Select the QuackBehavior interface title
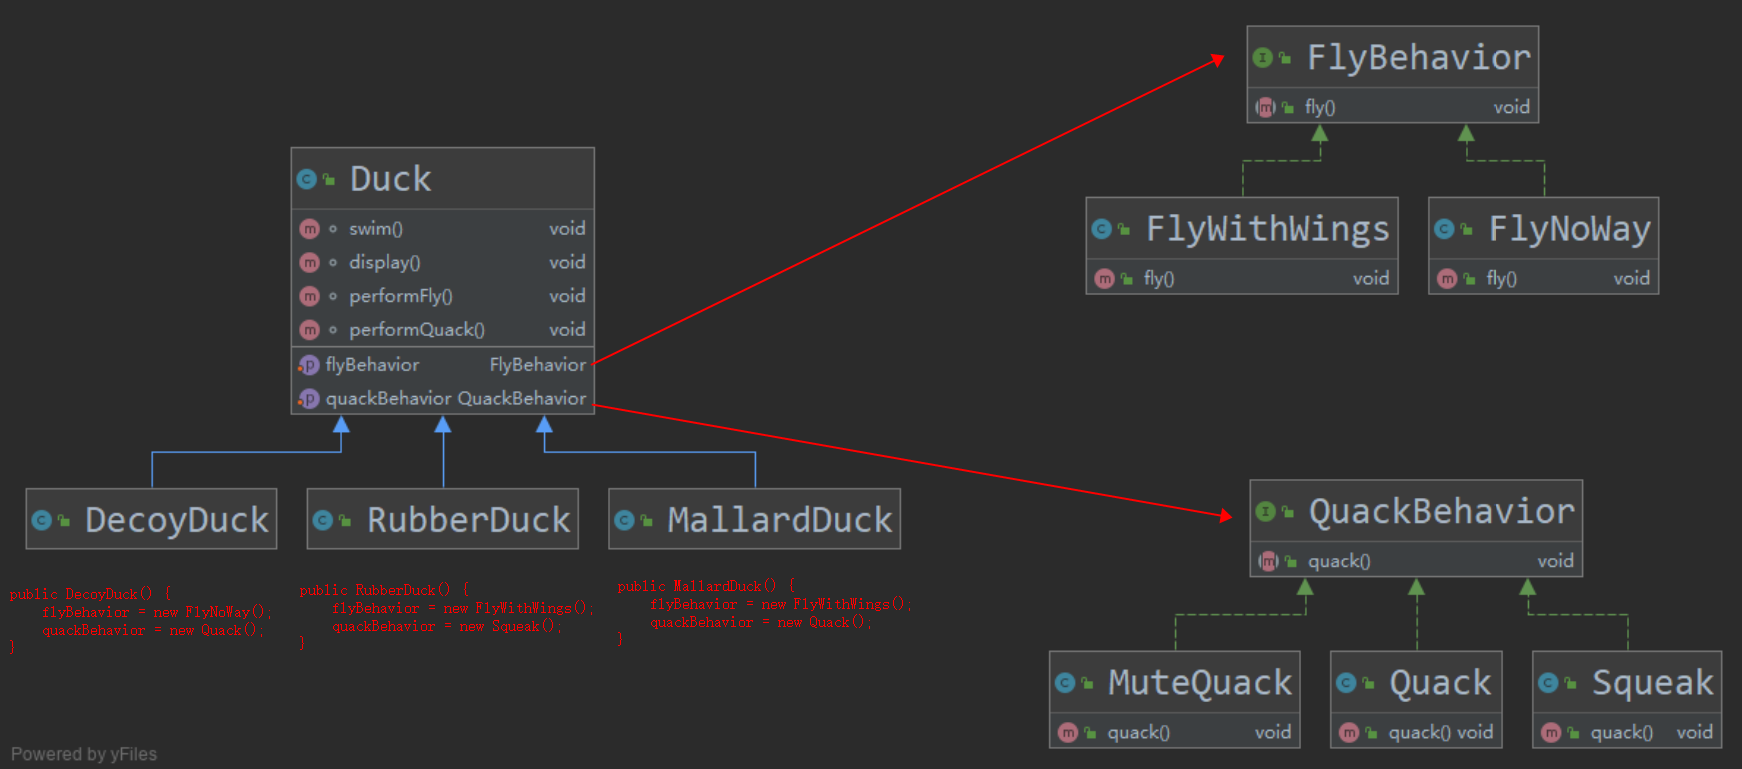Viewport: 1742px width, 769px height. (x=1441, y=511)
